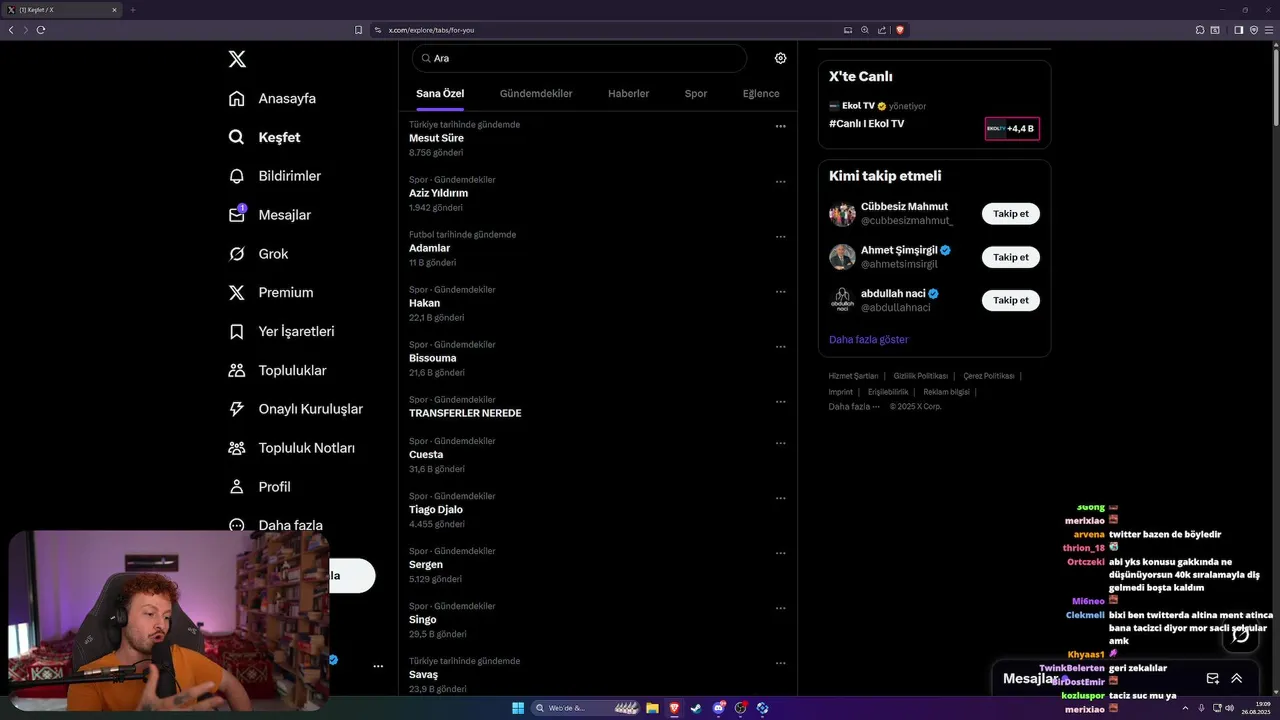
Task: Select the Sana Özel tab
Action: click(x=440, y=93)
